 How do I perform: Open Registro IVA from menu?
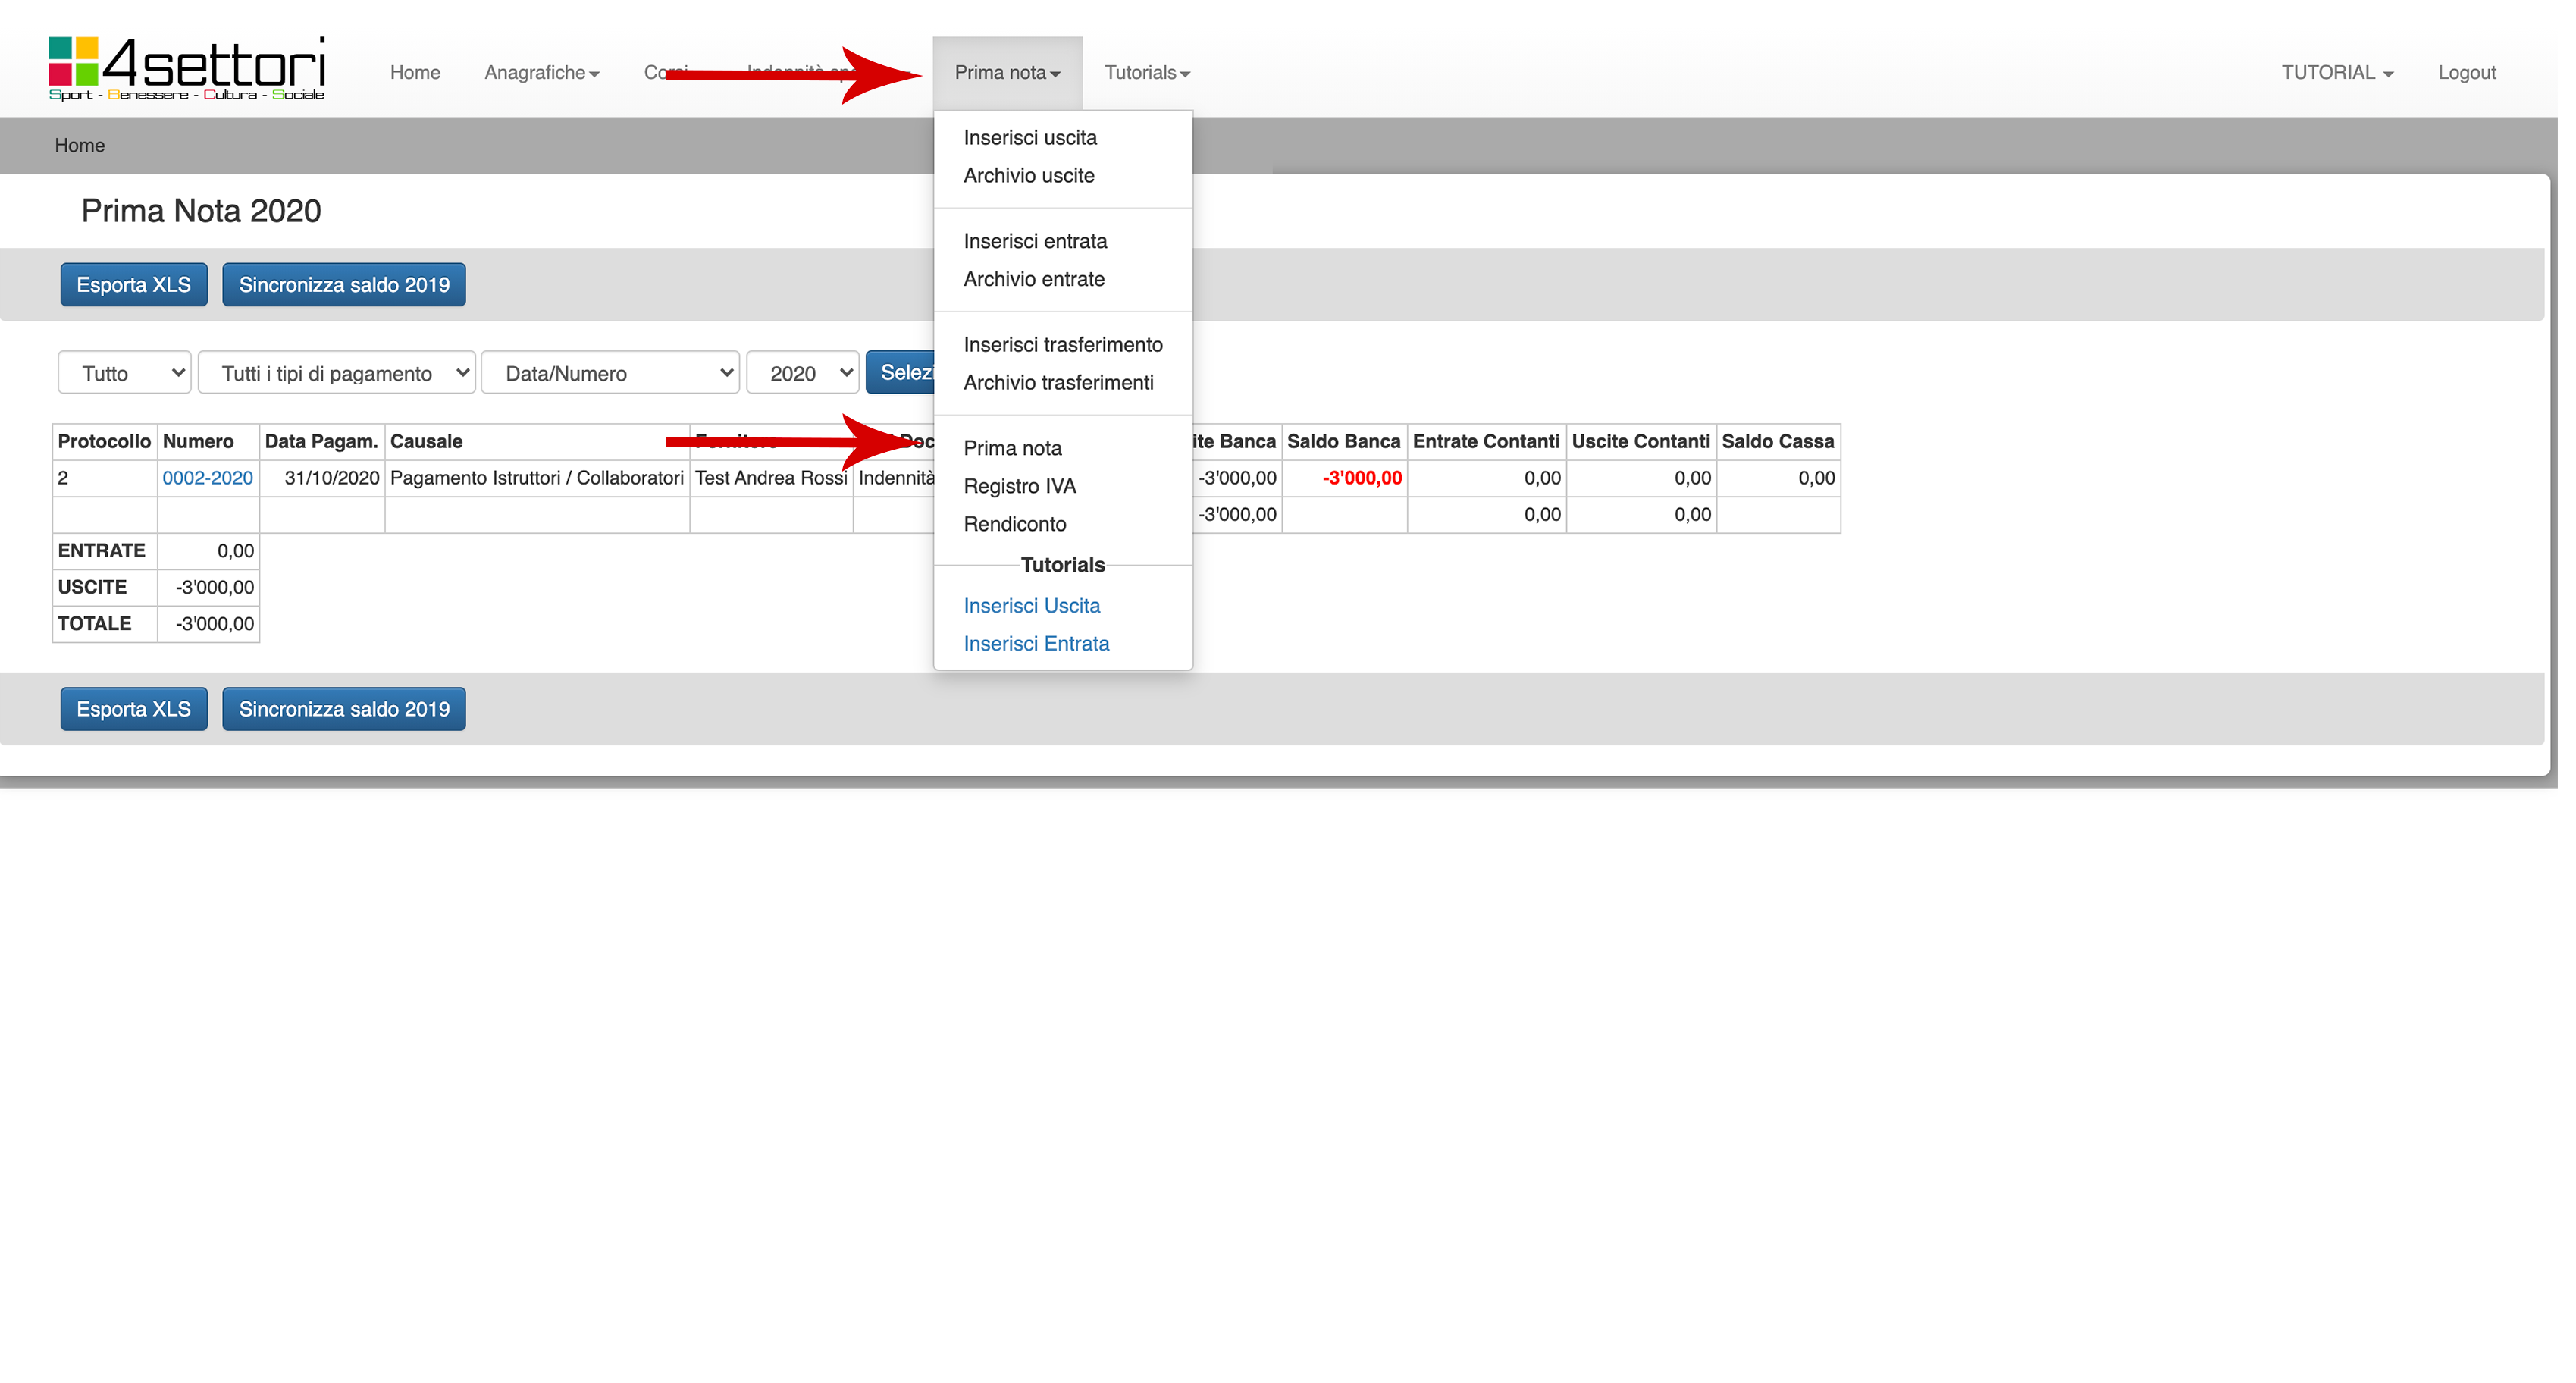point(1019,487)
